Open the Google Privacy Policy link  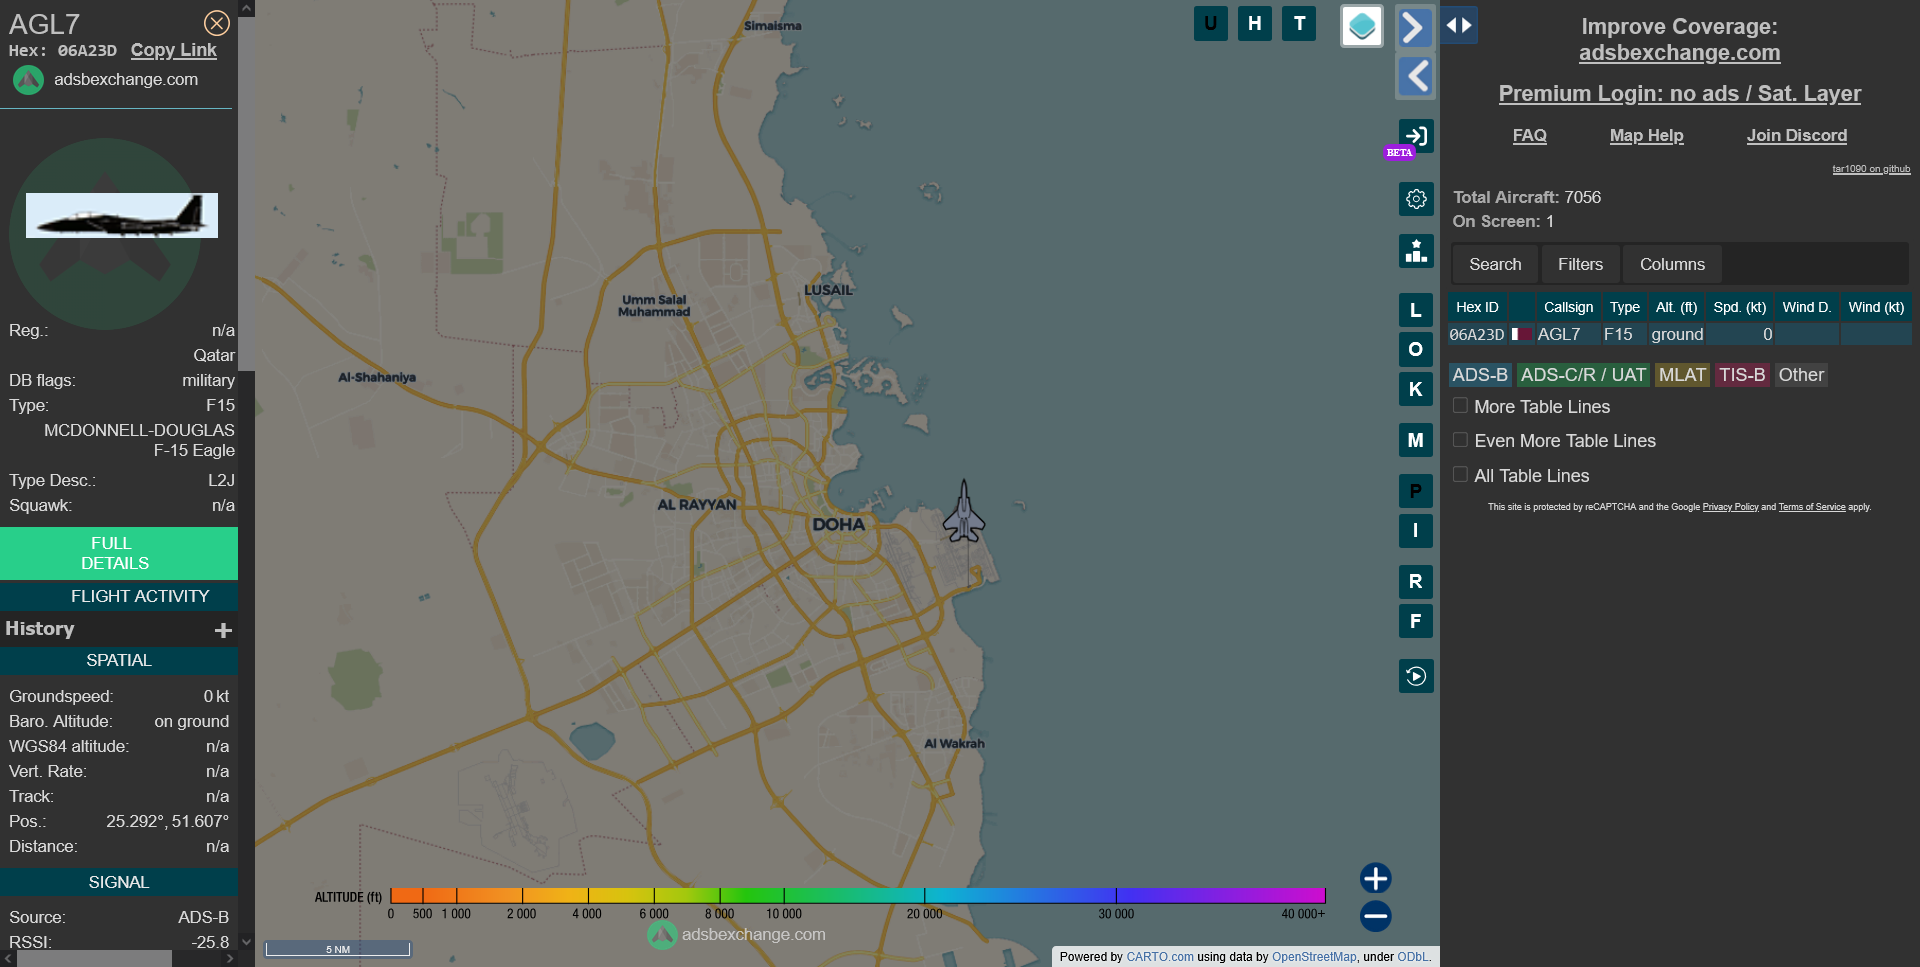coord(1730,507)
